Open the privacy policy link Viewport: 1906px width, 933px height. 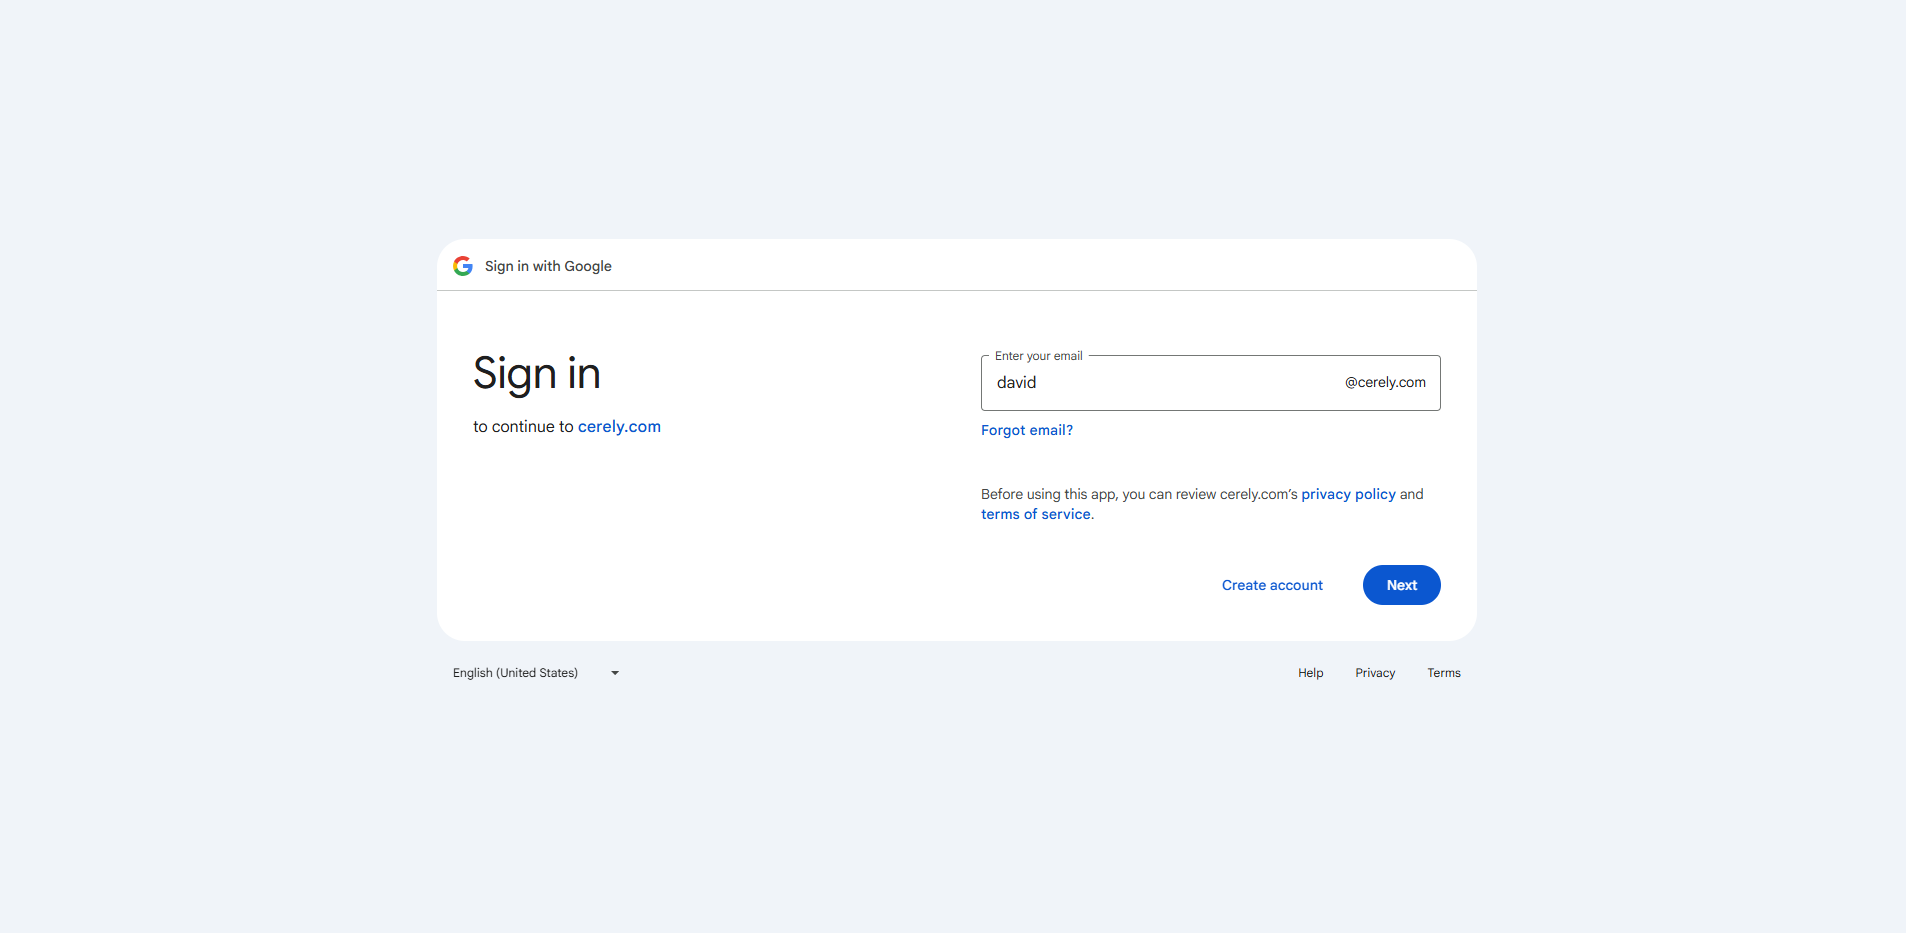(1348, 494)
